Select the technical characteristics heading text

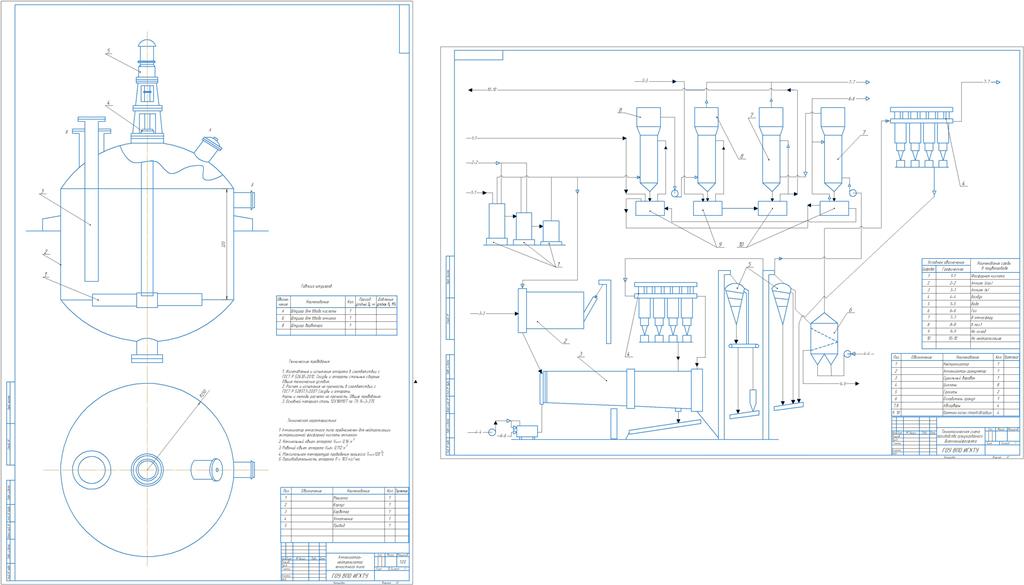pos(310,421)
